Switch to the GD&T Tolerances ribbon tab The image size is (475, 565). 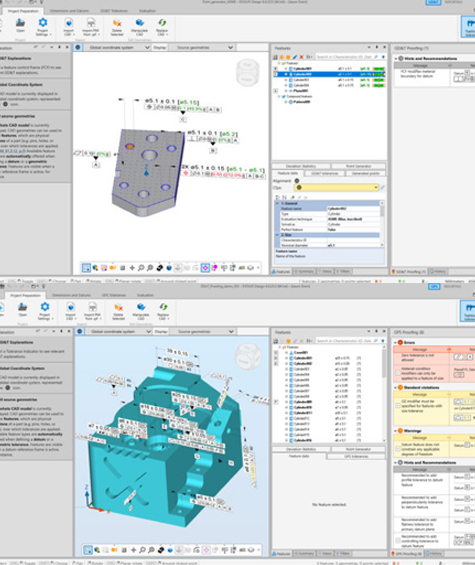114,11
